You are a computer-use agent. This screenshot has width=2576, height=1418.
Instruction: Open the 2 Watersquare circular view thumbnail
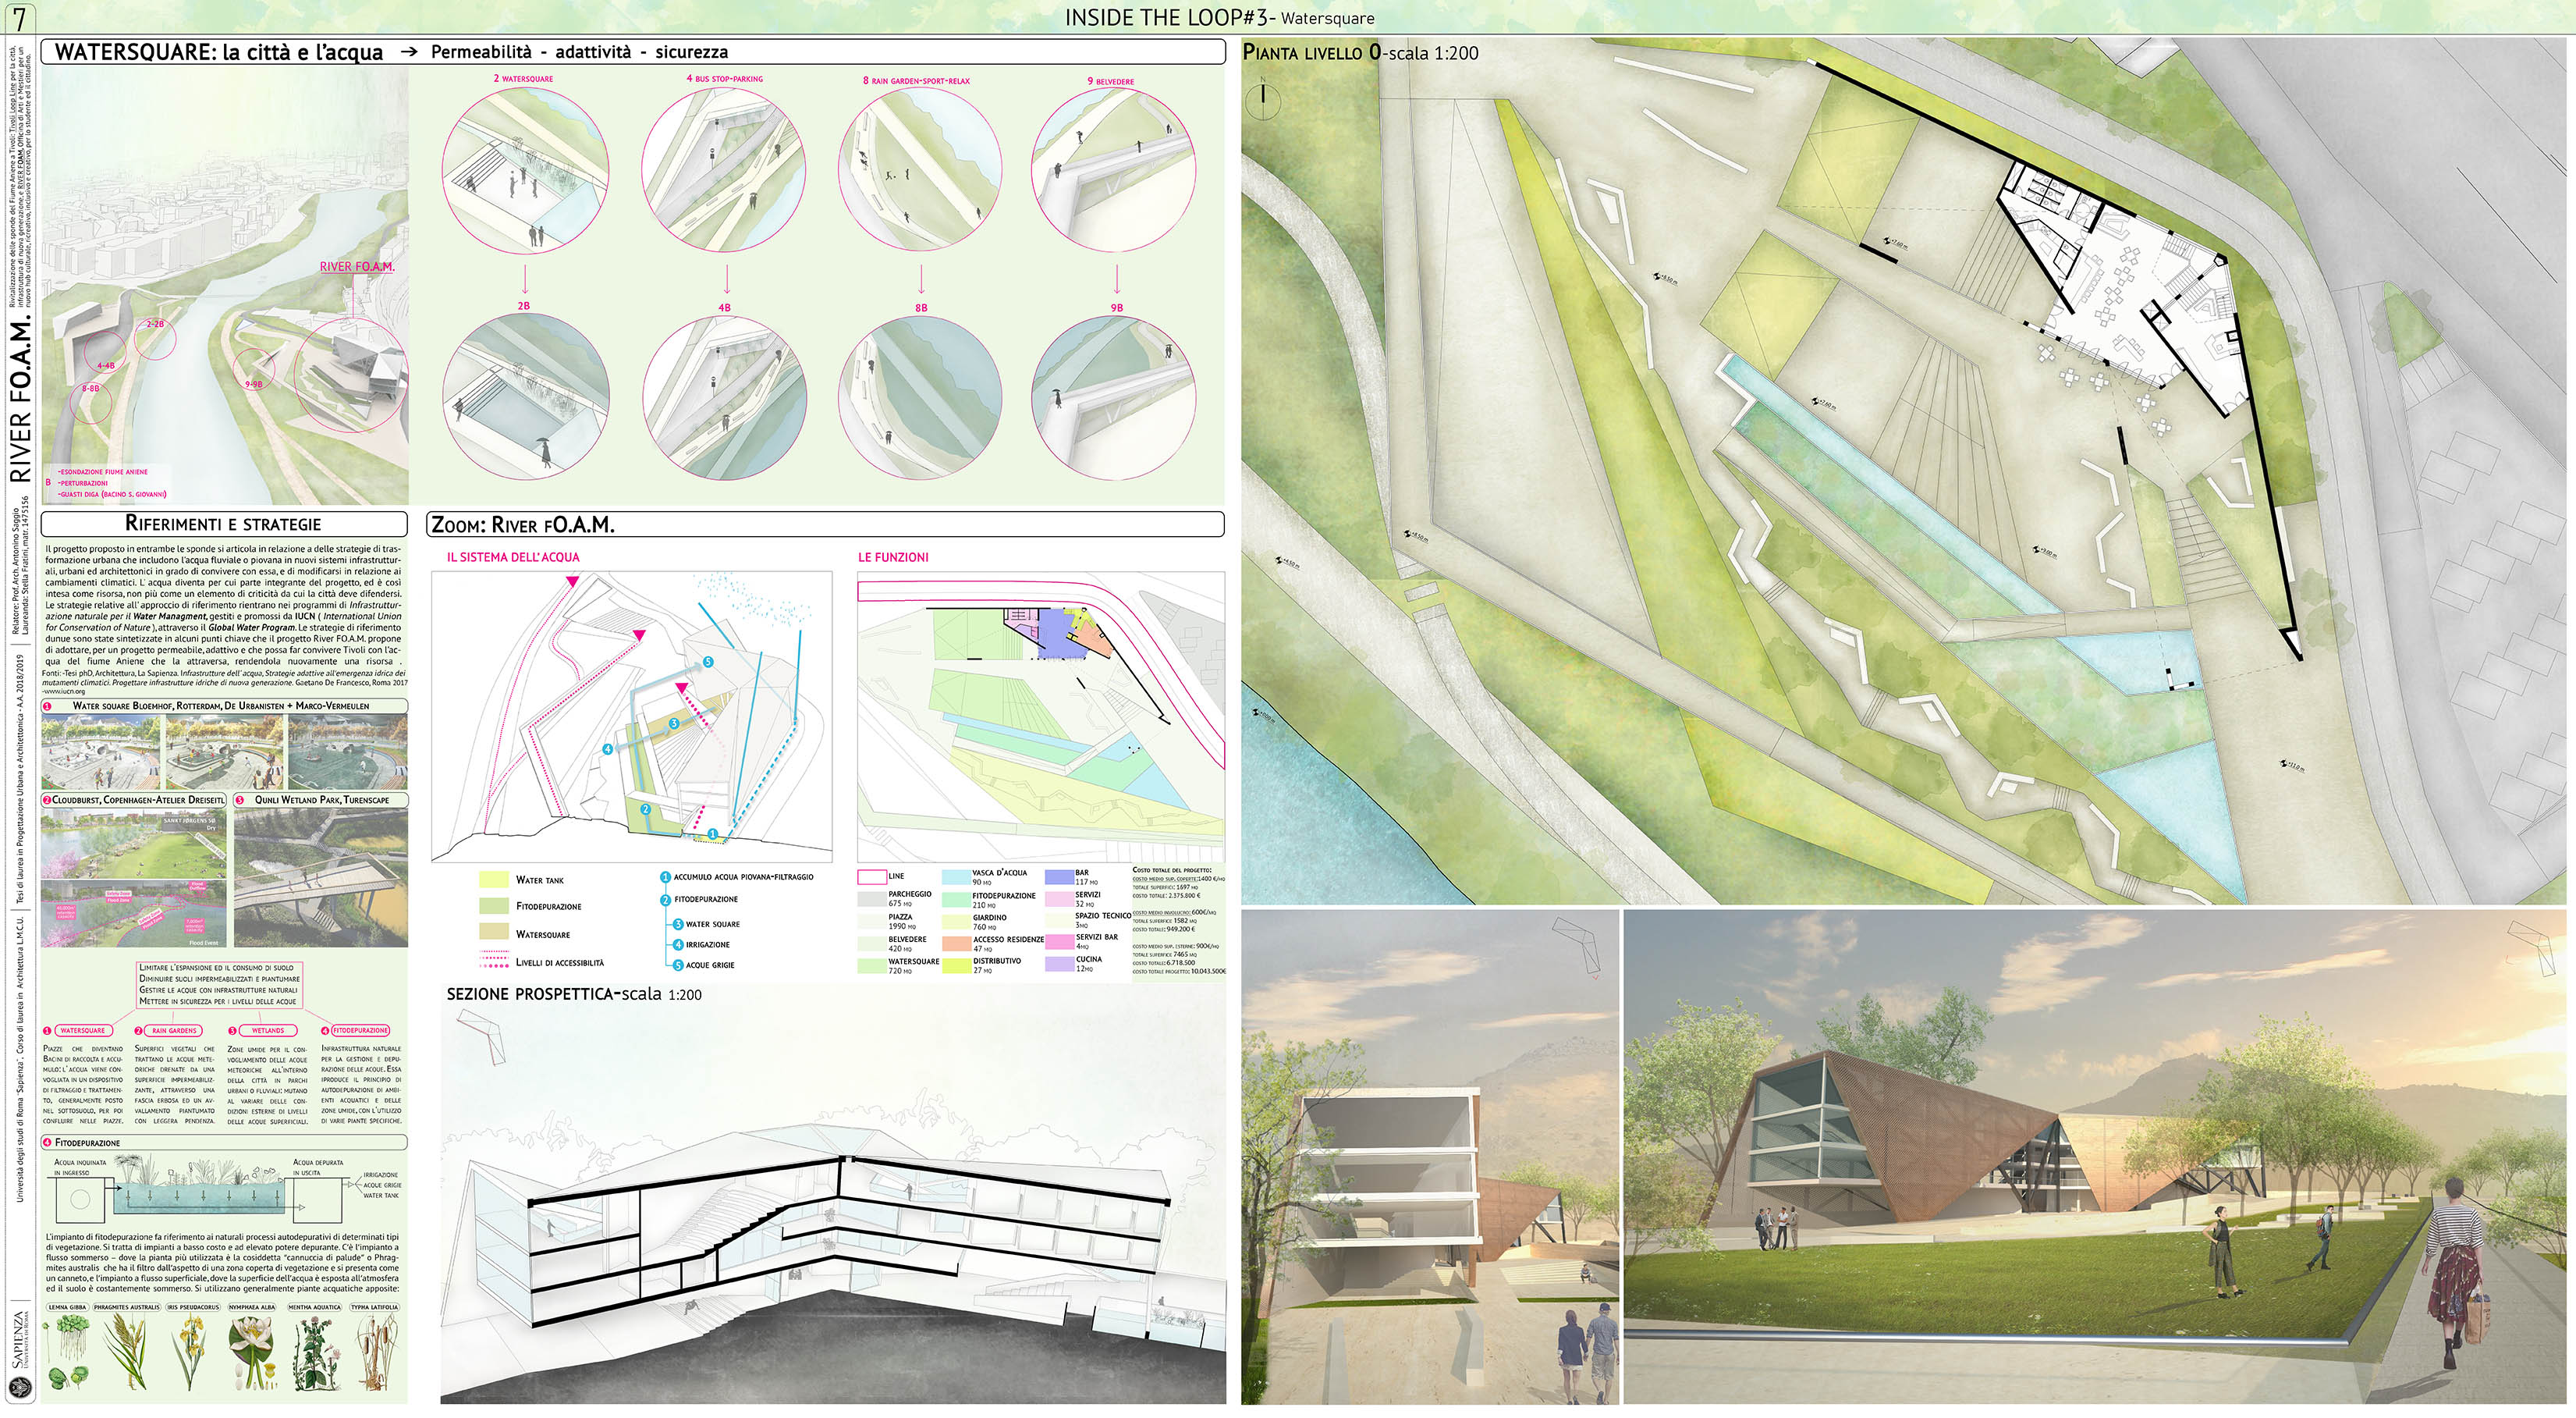[x=524, y=170]
